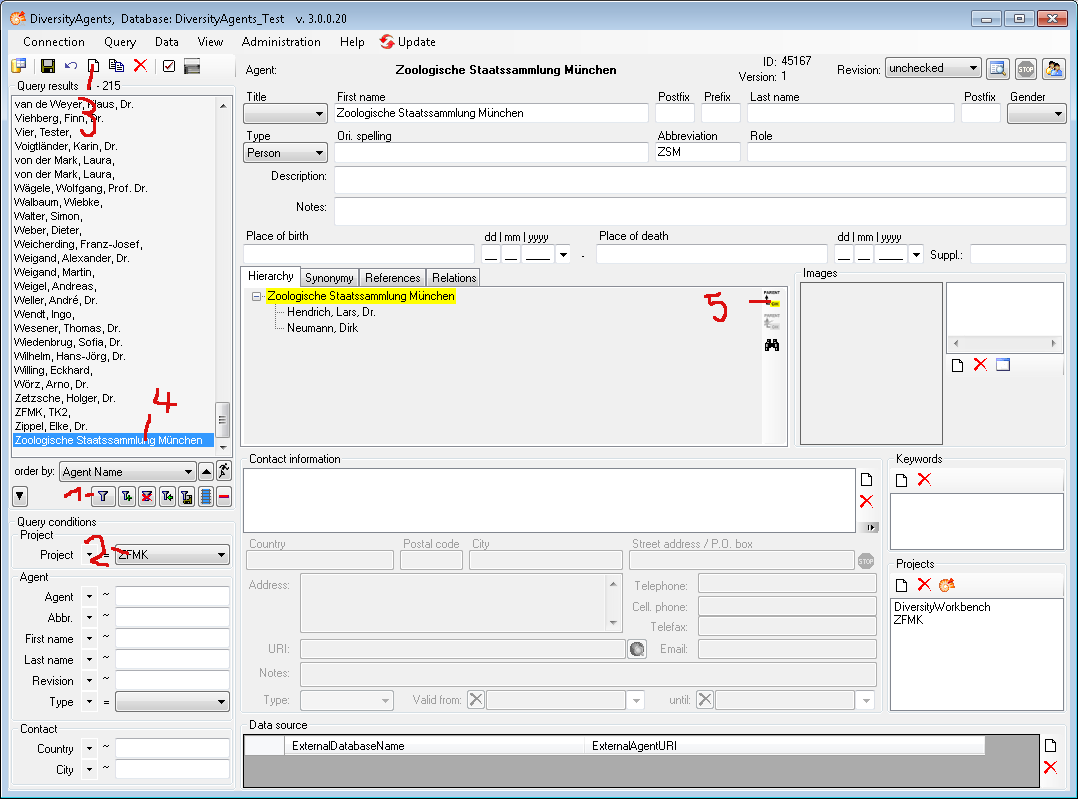Viewport: 1078px width, 799px height.
Task: Toggle ascending sort arrow beside order by
Action: (x=206, y=471)
